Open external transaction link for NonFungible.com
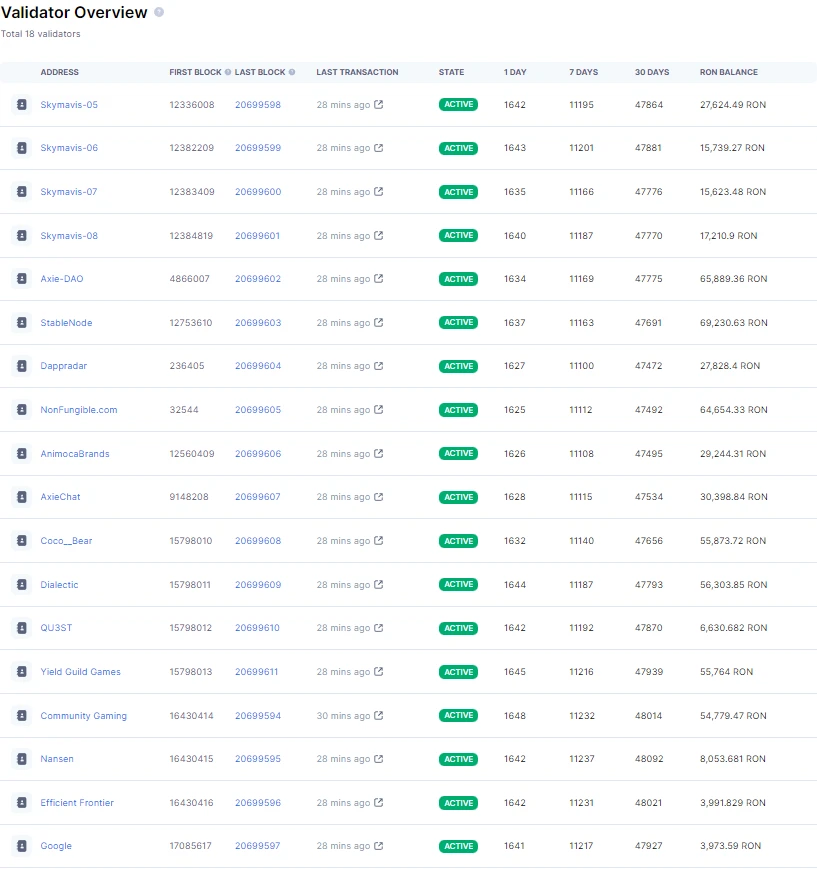This screenshot has width=817, height=869. (379, 410)
